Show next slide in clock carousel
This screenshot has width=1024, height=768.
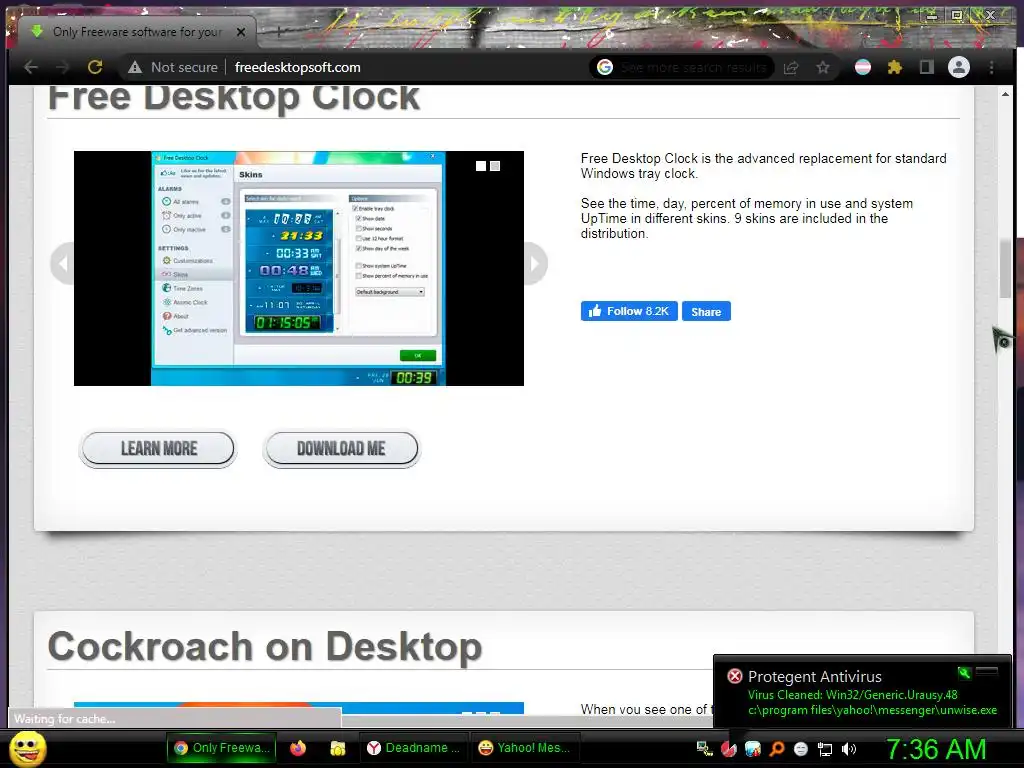pyautogui.click(x=536, y=263)
